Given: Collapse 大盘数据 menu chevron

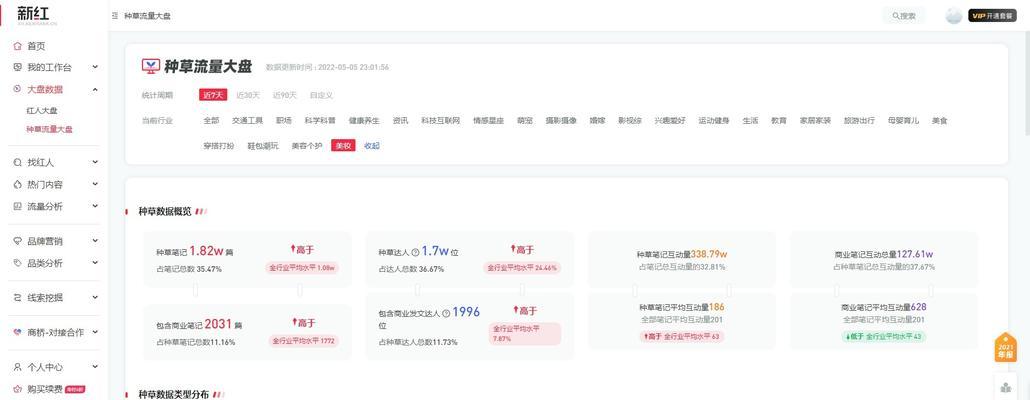Looking at the screenshot, I should 95,89.
